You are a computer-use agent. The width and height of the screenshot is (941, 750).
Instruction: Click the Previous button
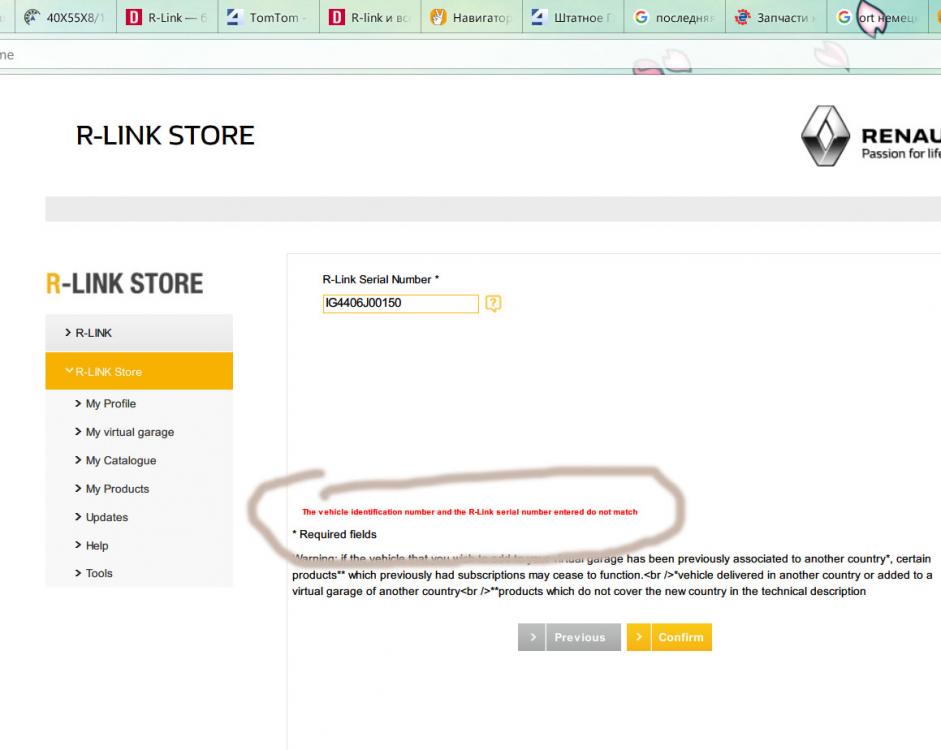point(570,637)
